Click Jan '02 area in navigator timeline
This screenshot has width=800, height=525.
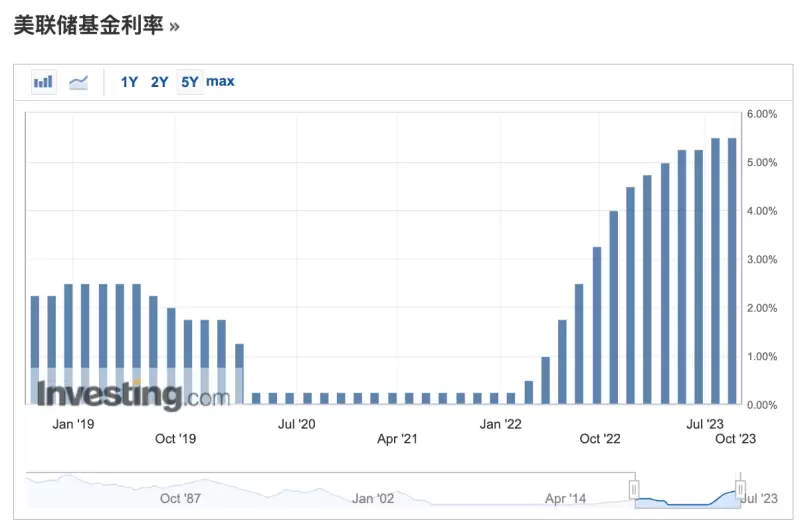pyautogui.click(x=377, y=497)
